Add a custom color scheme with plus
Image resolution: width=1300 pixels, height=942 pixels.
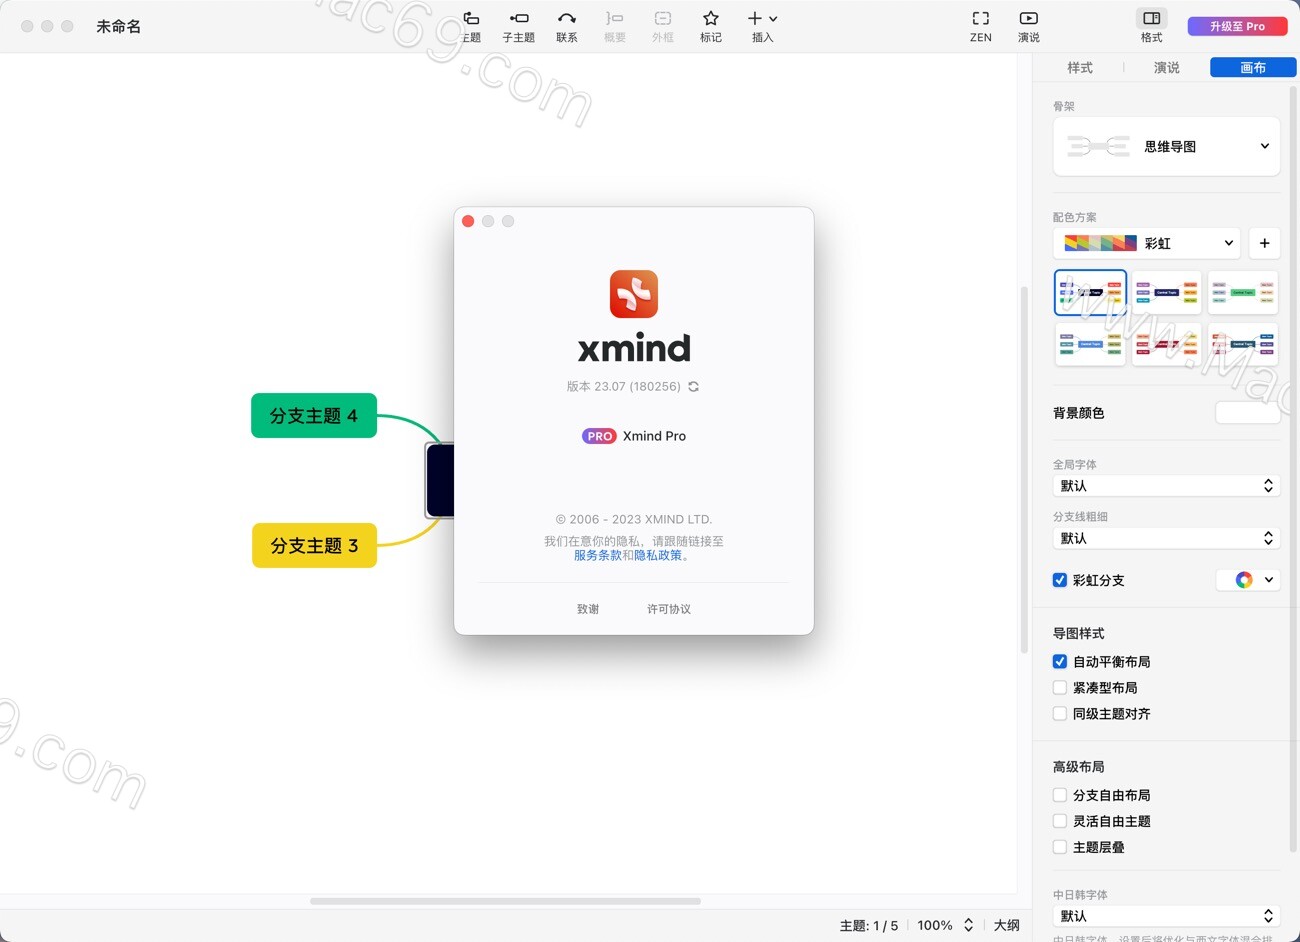click(1265, 243)
